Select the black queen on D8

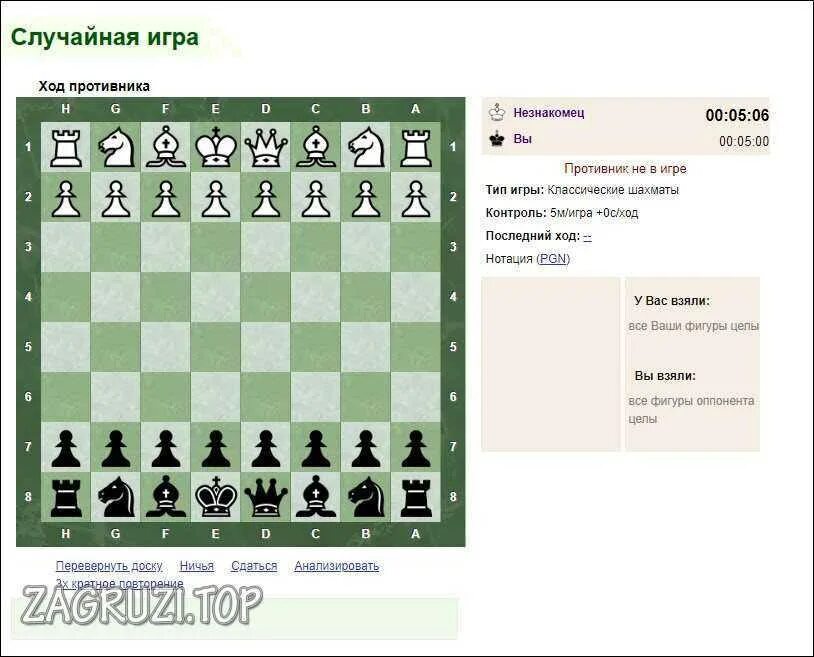click(x=266, y=497)
